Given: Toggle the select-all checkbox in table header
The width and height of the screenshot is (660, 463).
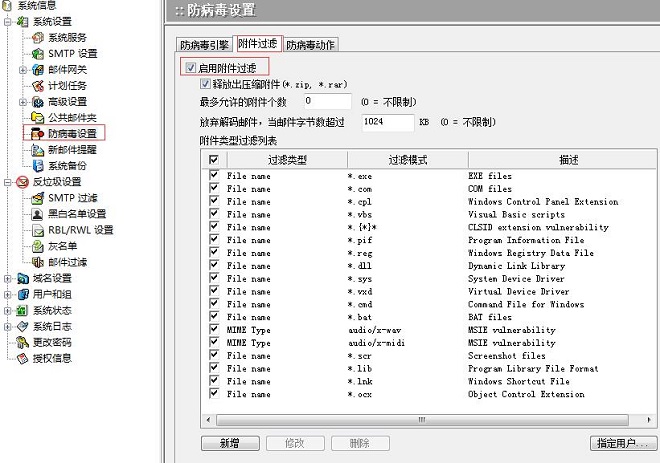Looking at the screenshot, I should (x=214, y=160).
